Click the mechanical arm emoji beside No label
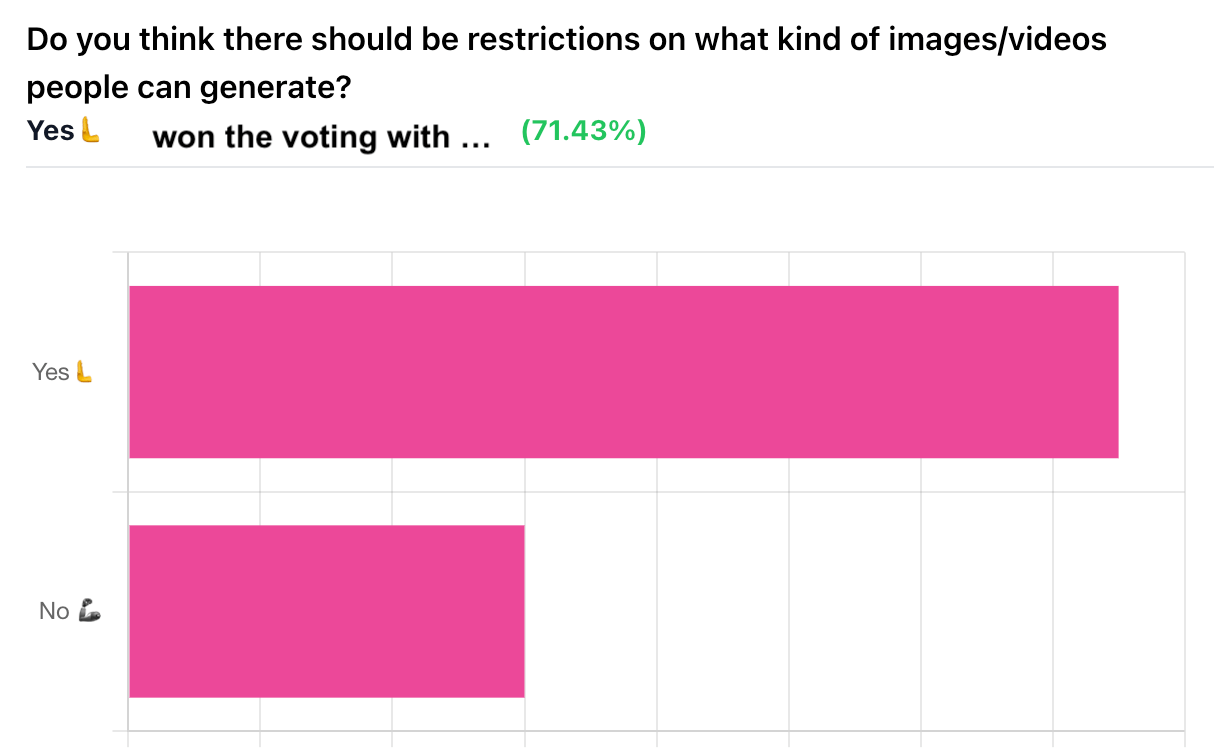 click(88, 610)
